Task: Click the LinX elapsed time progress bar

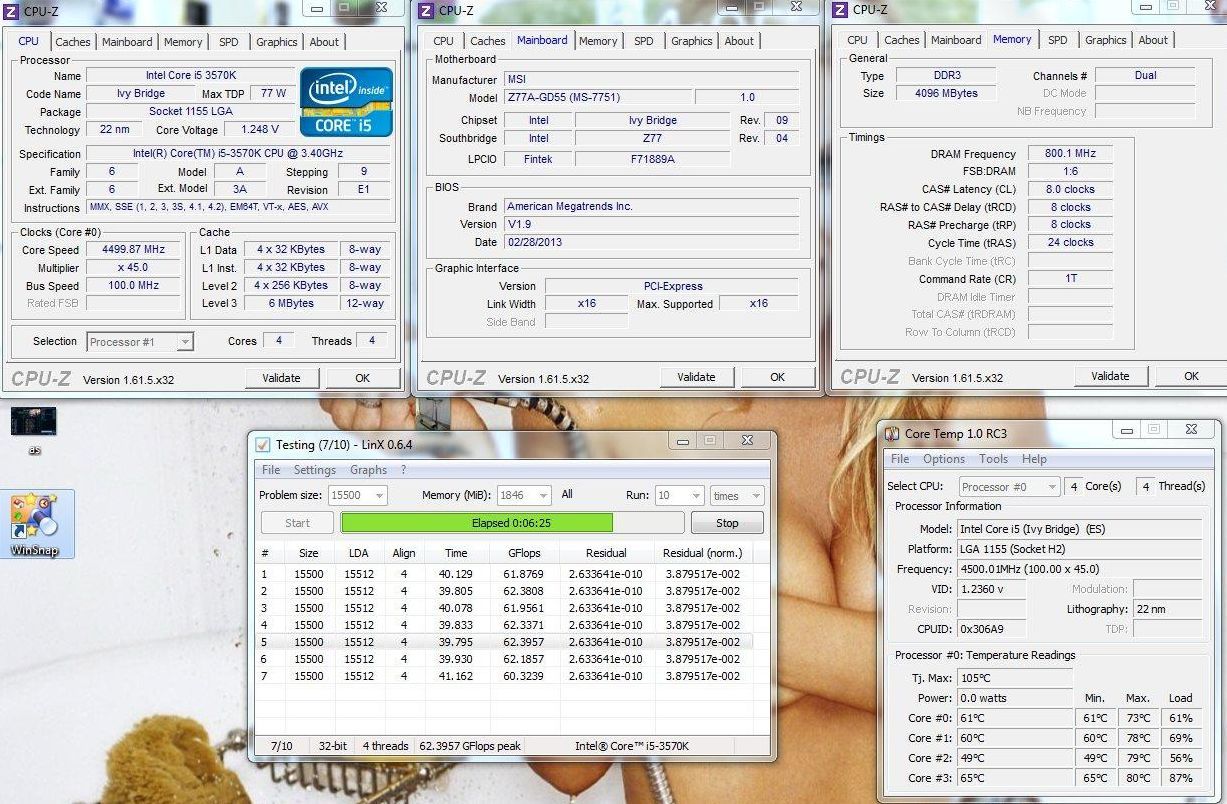Action: [x=512, y=523]
